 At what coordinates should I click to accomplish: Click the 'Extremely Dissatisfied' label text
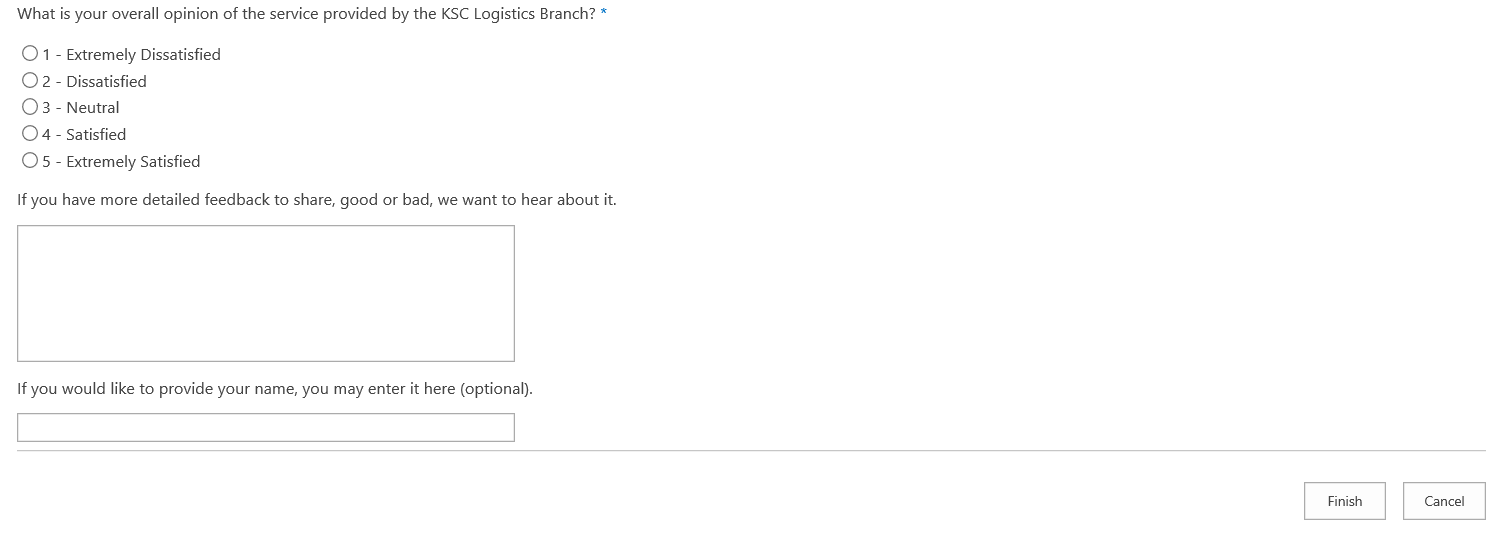(x=143, y=54)
